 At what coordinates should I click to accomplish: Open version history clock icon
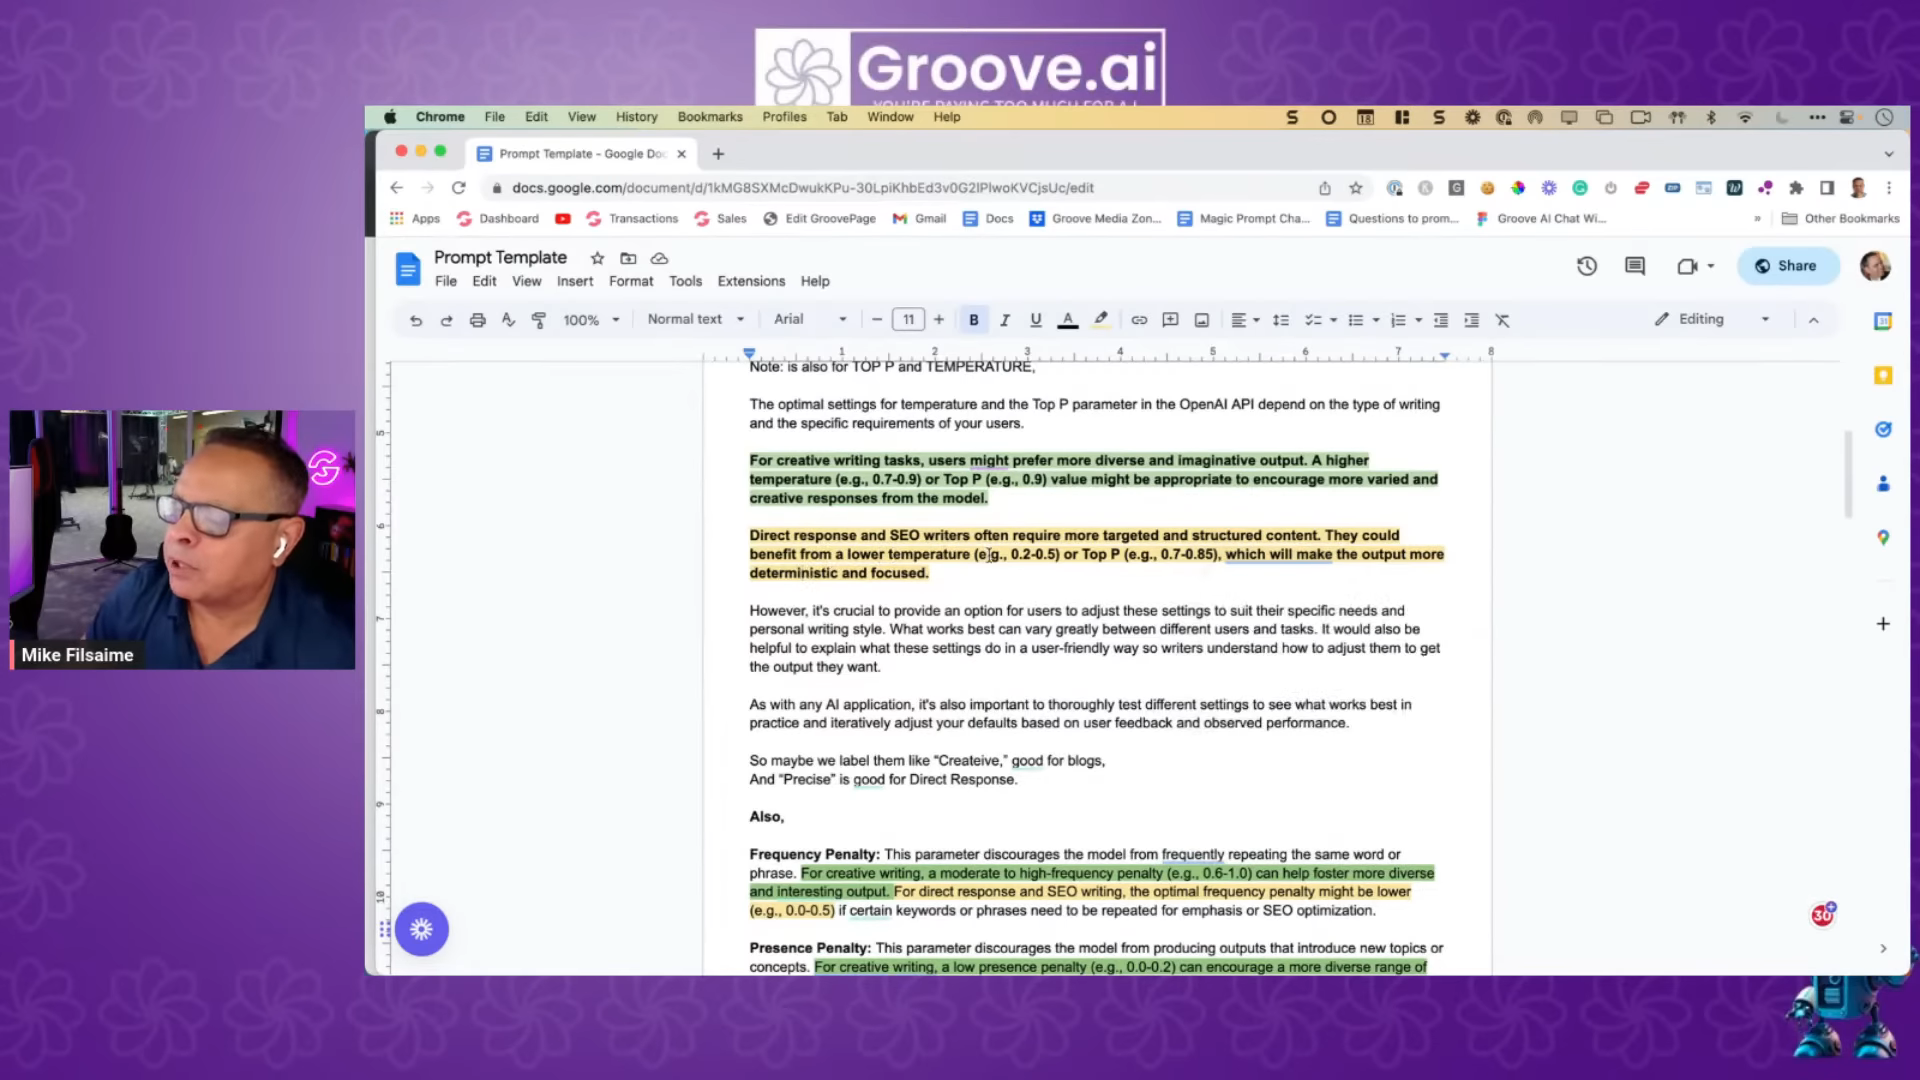pyautogui.click(x=1587, y=266)
